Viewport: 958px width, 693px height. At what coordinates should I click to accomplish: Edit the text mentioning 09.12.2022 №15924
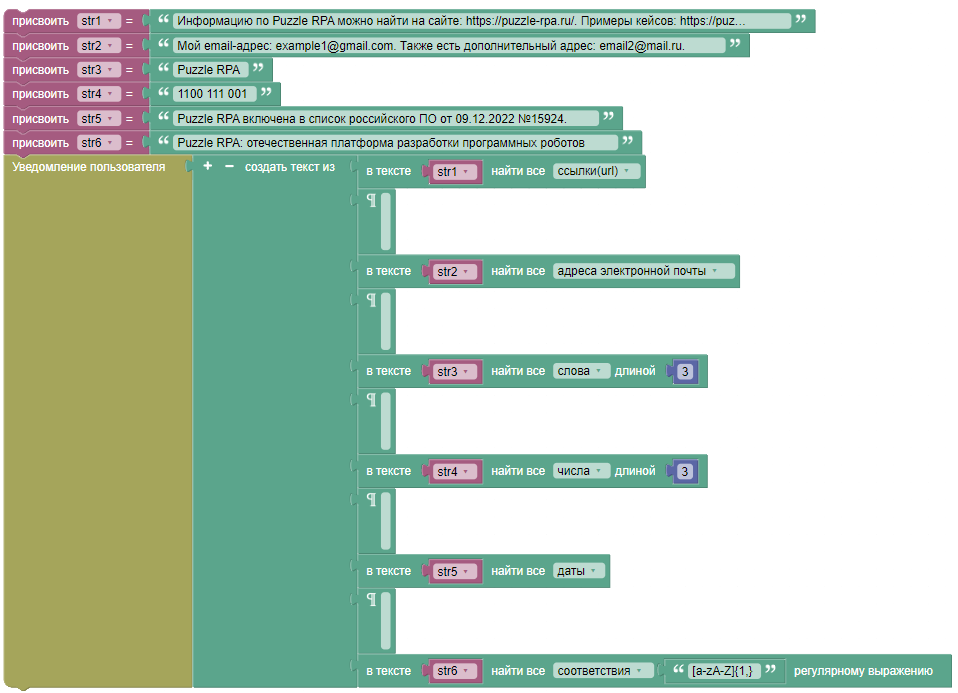click(386, 118)
